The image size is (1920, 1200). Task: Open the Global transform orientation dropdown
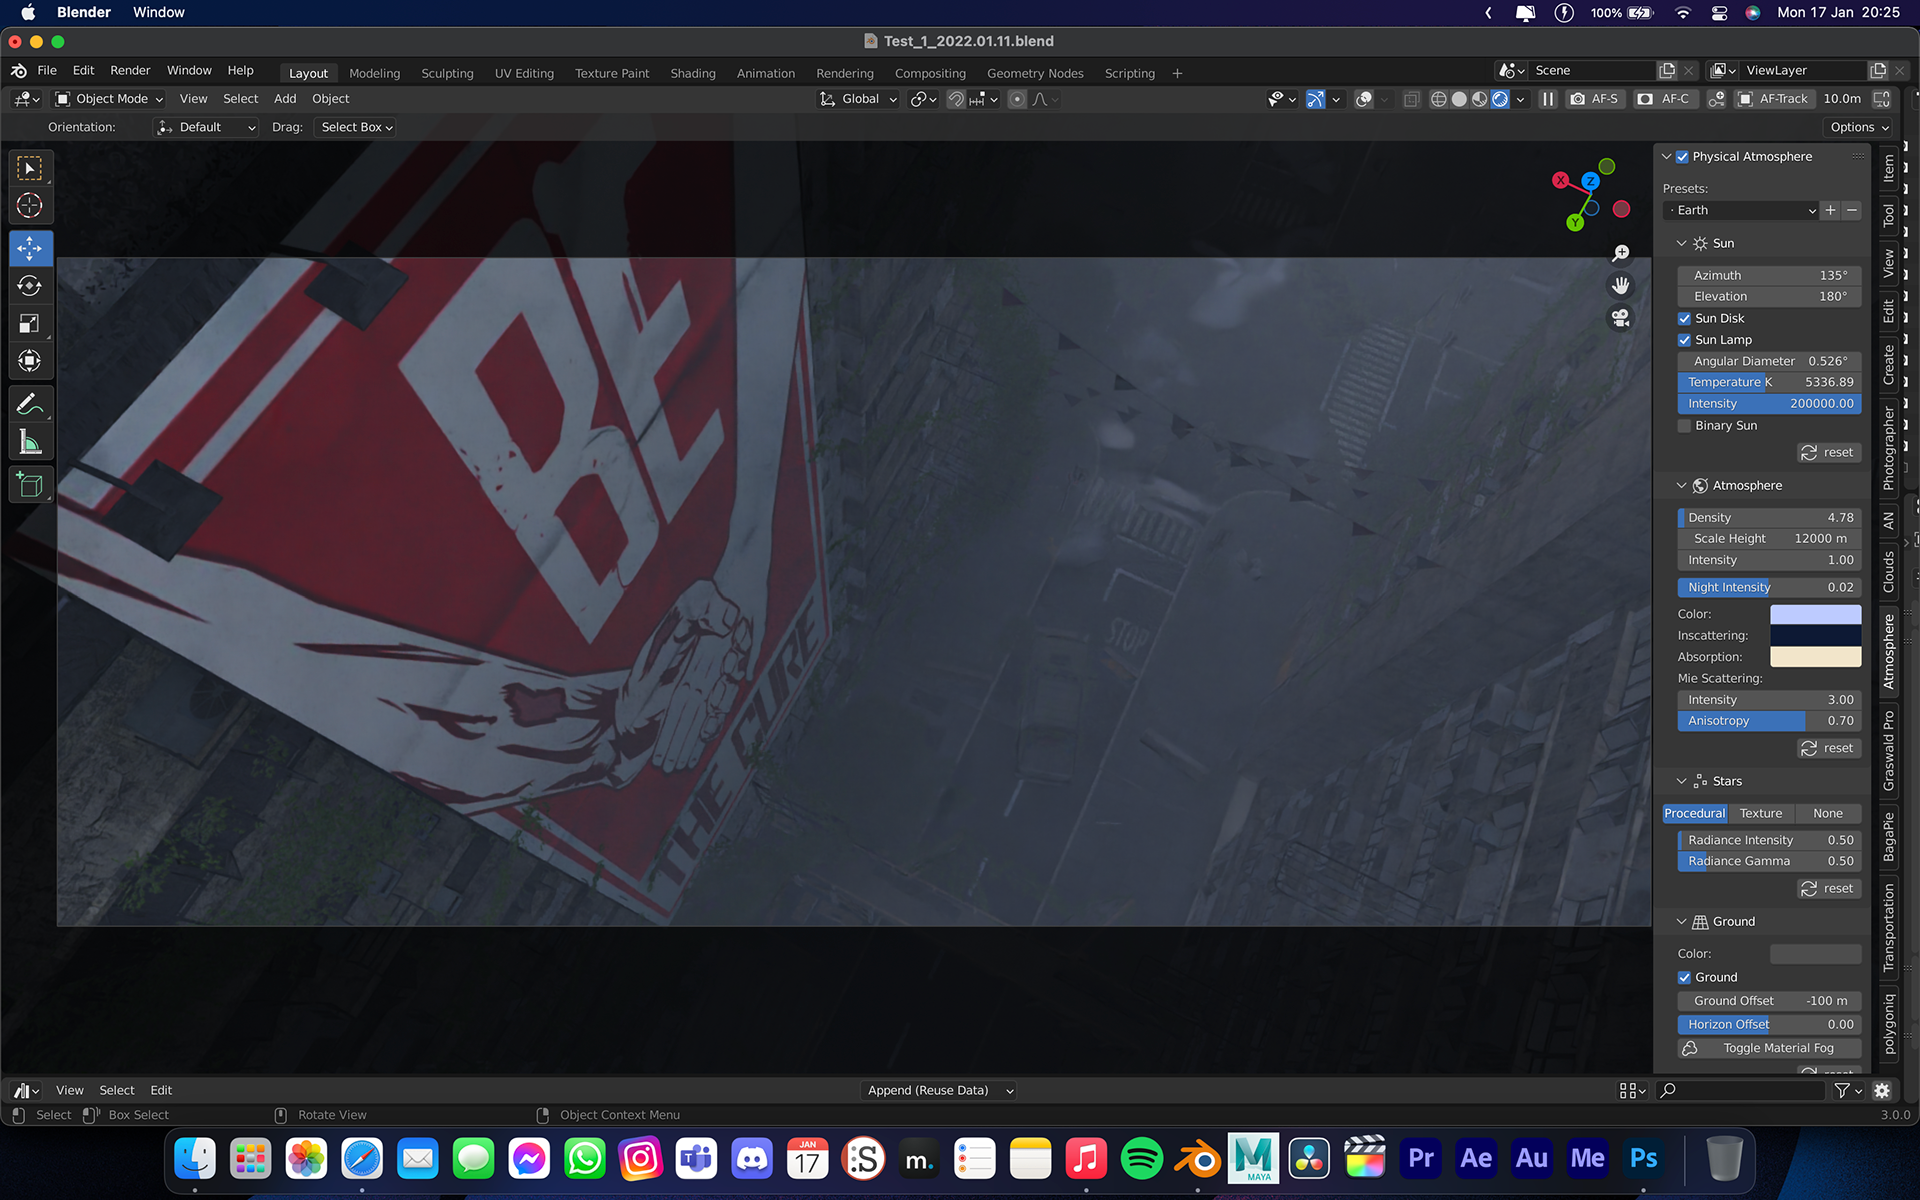859,99
